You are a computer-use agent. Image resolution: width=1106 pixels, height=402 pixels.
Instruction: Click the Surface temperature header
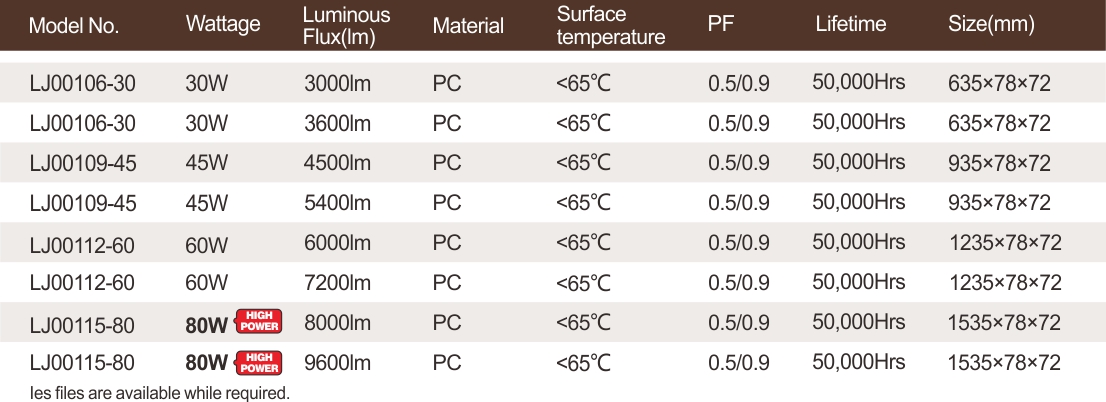coord(610,27)
